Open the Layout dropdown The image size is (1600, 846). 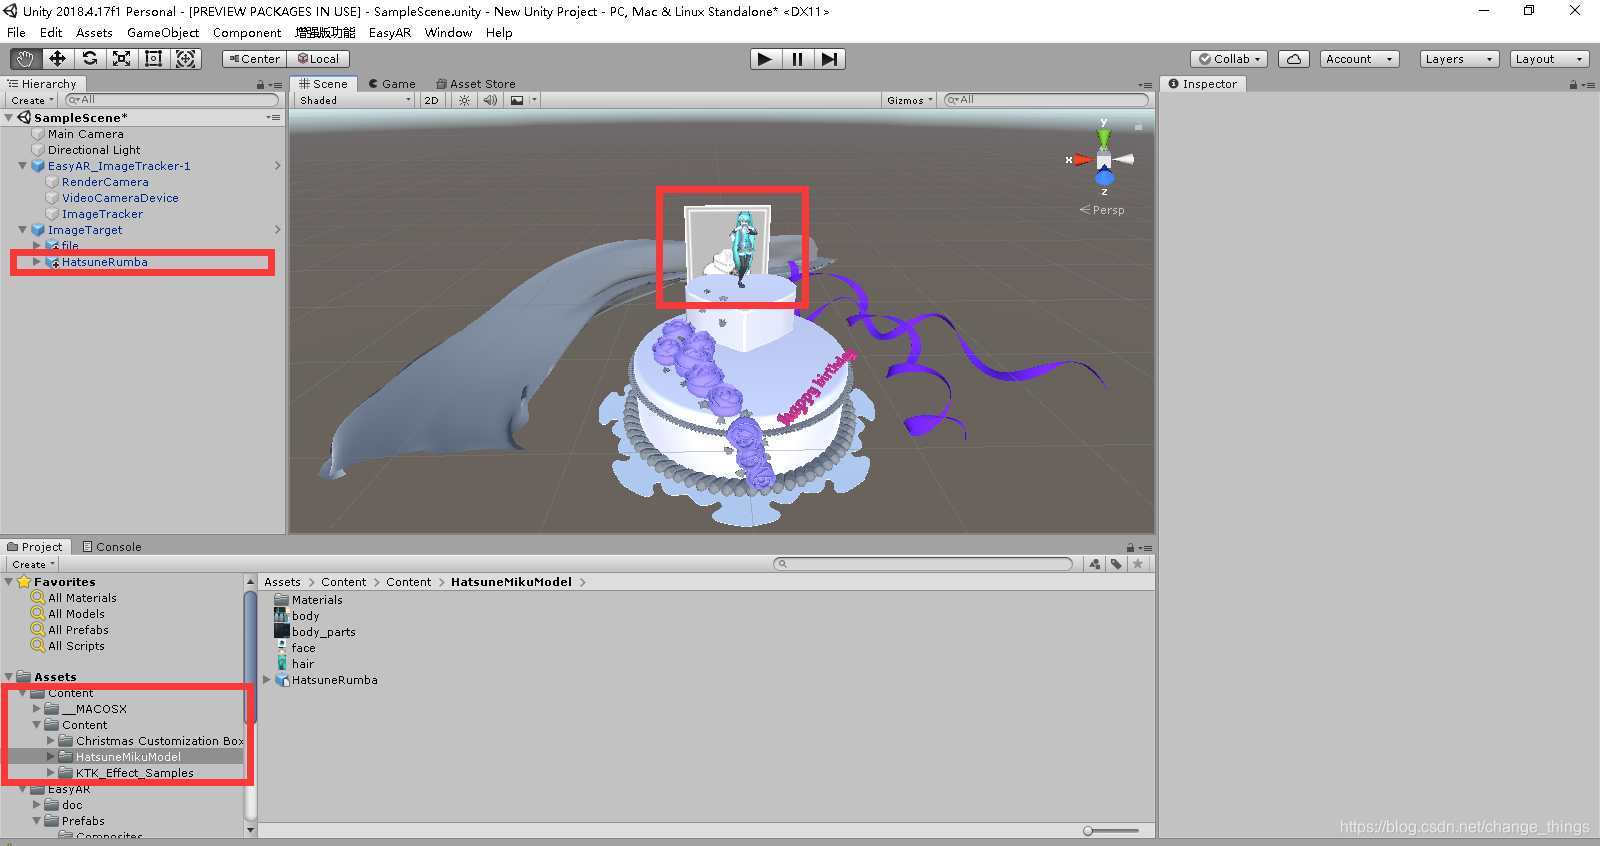[x=1549, y=59]
